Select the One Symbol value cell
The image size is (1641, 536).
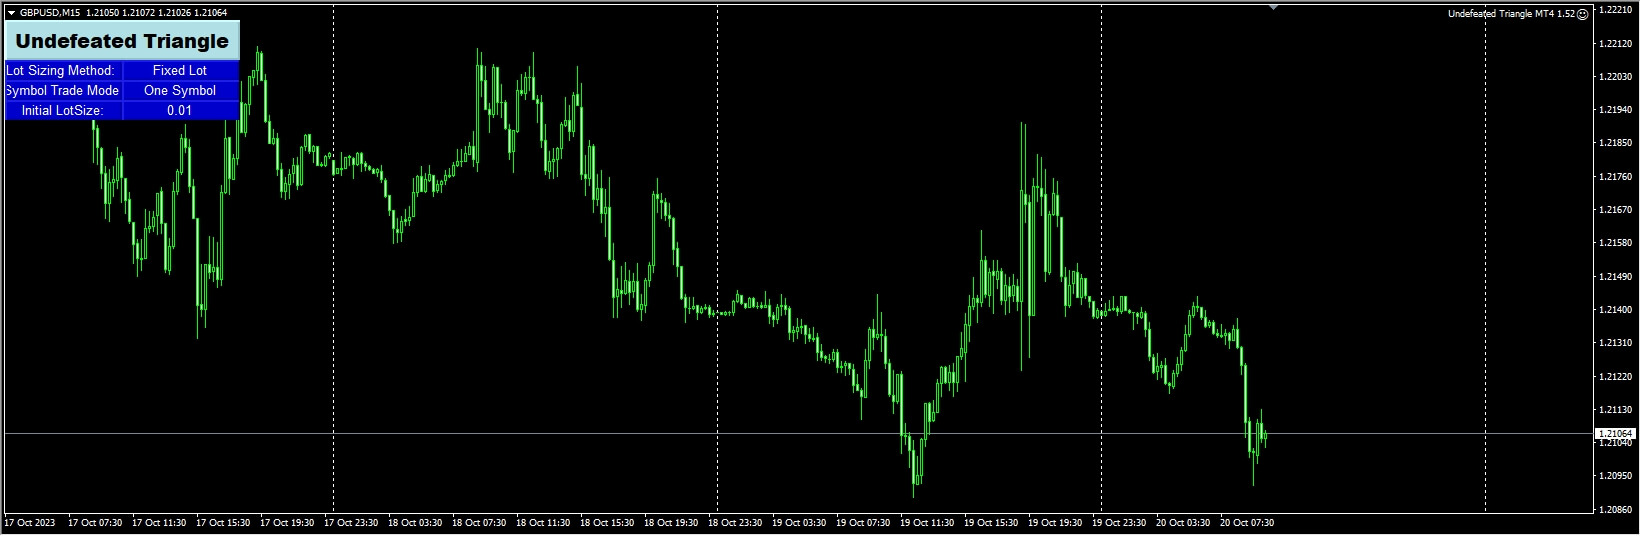click(x=180, y=91)
